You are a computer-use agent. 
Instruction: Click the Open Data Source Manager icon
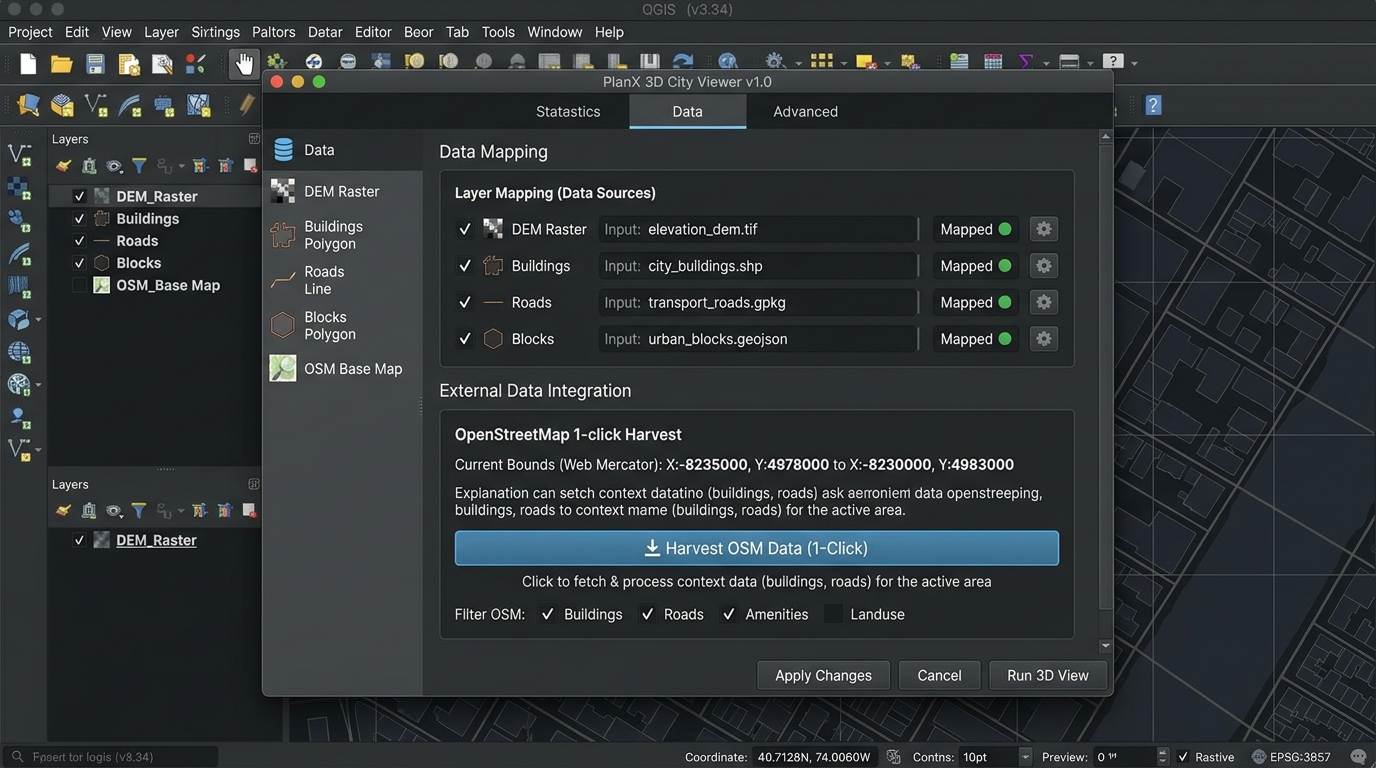(x=28, y=105)
